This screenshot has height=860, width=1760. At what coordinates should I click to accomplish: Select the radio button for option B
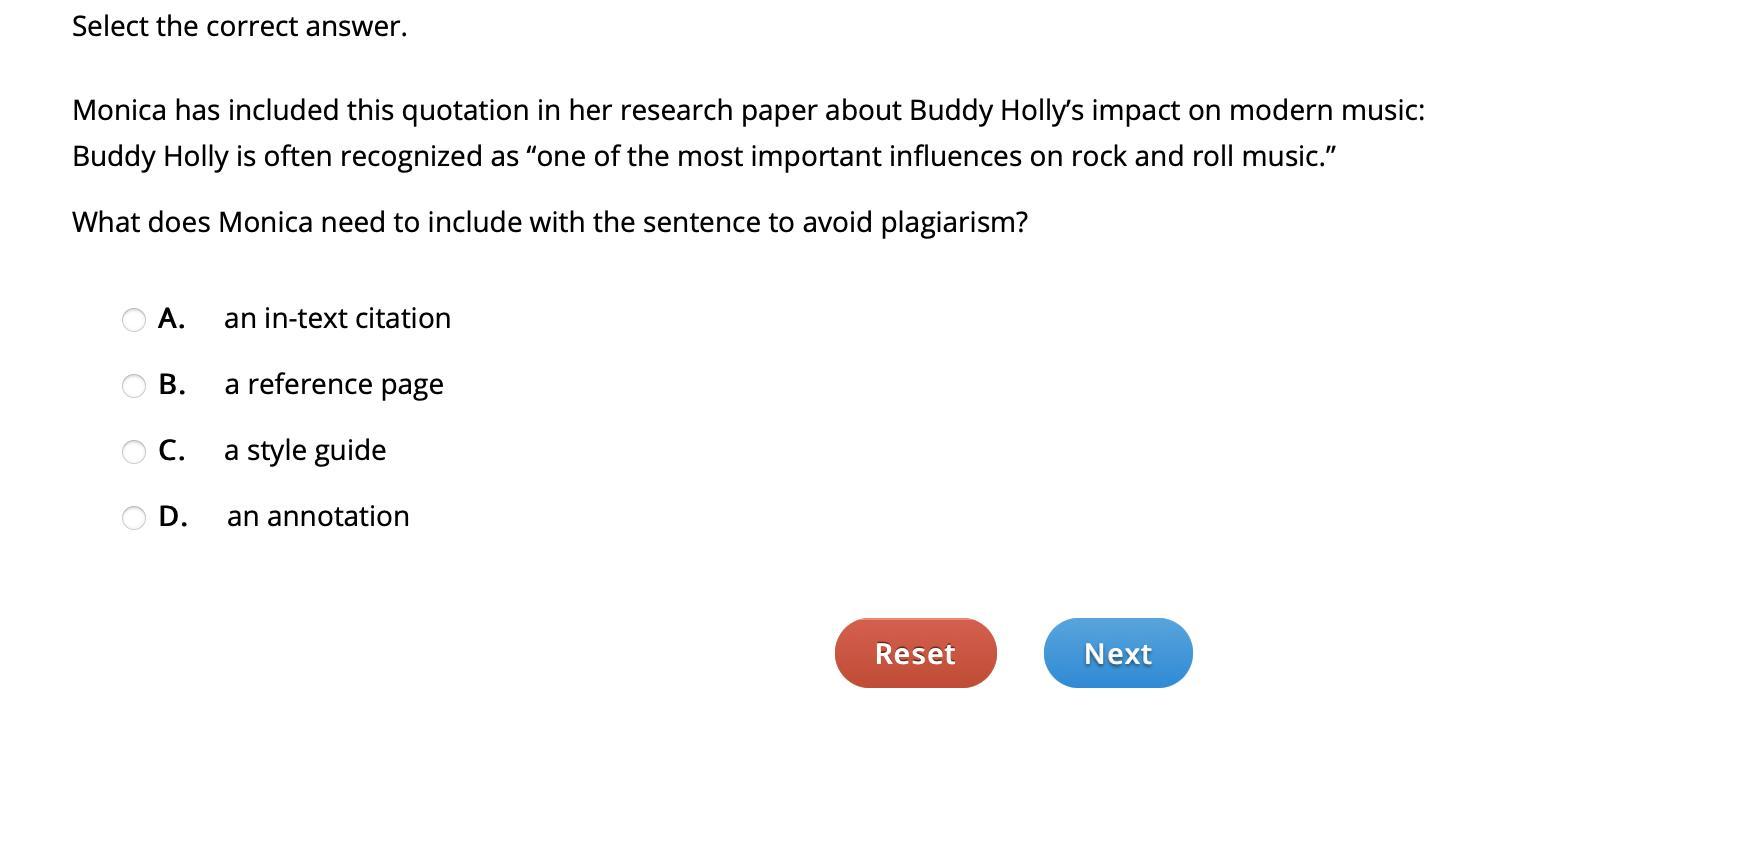[x=134, y=386]
